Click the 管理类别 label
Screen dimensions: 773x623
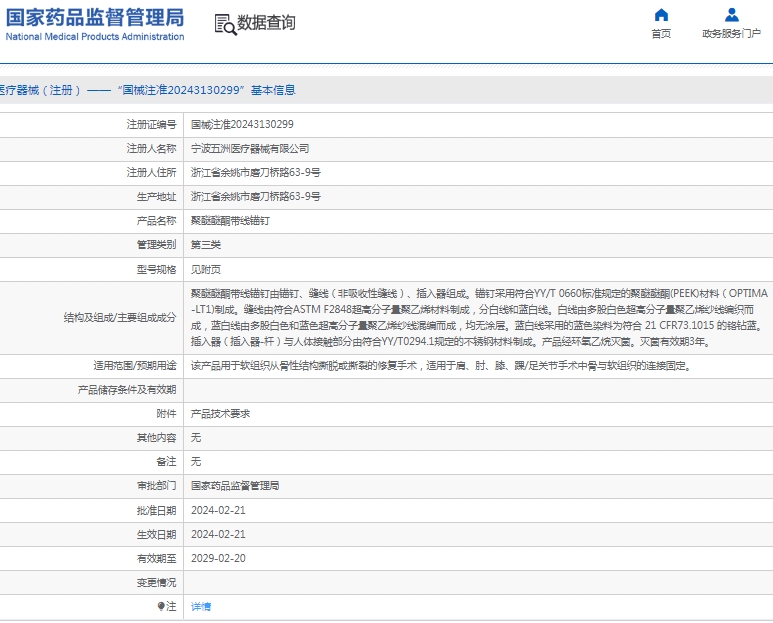click(x=156, y=245)
